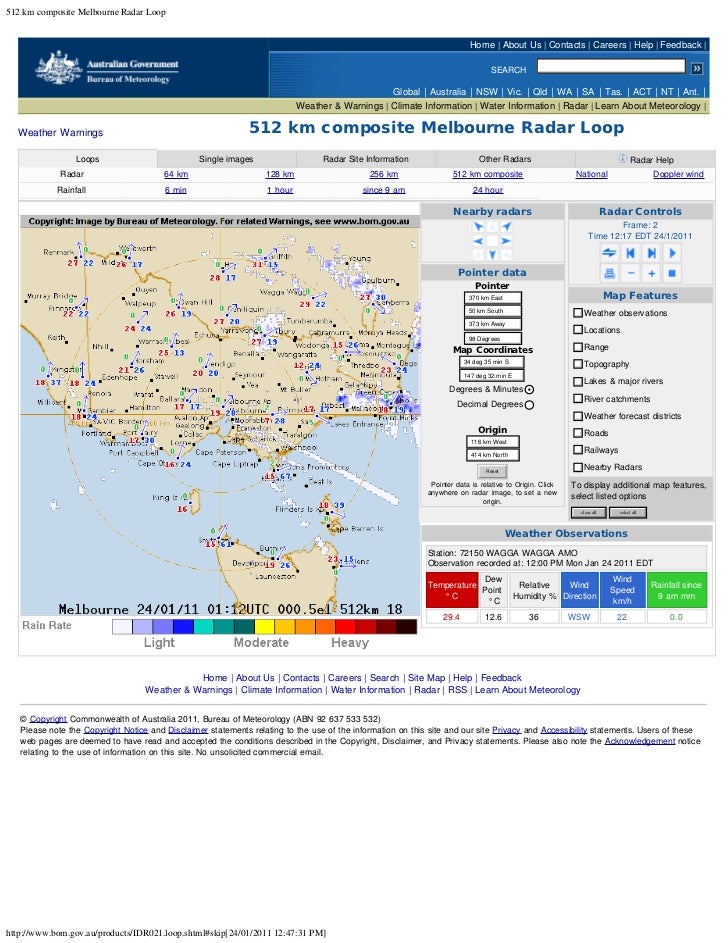
Task: Focus the SEARCH input field
Action: [x=611, y=66]
